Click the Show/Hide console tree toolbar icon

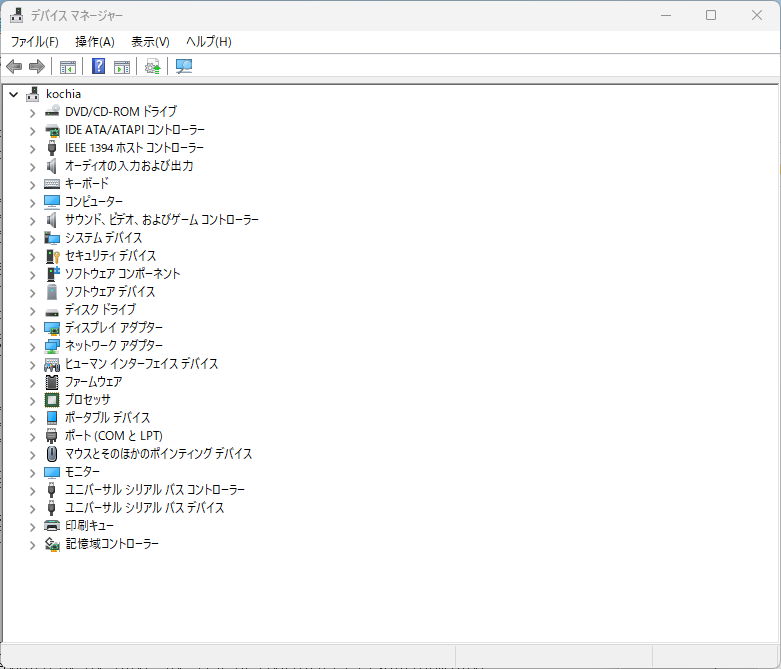pos(68,66)
